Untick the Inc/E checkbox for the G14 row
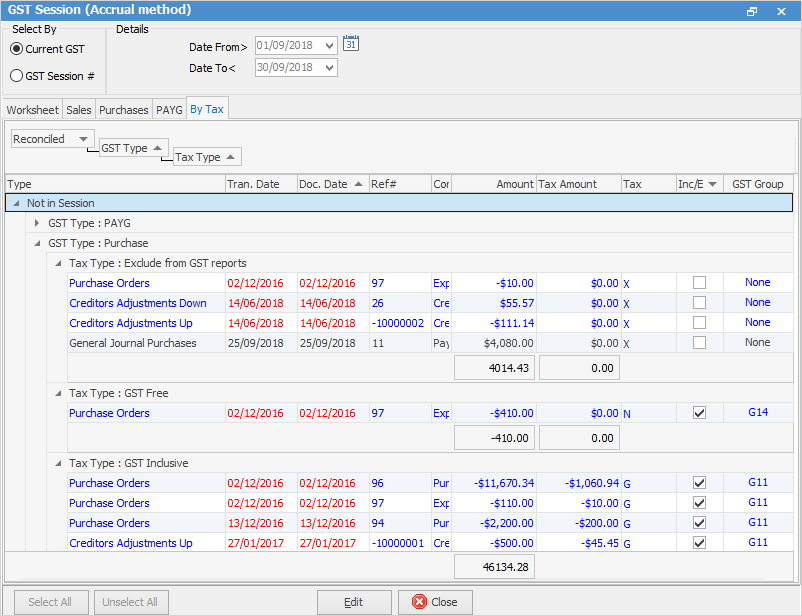 click(700, 413)
